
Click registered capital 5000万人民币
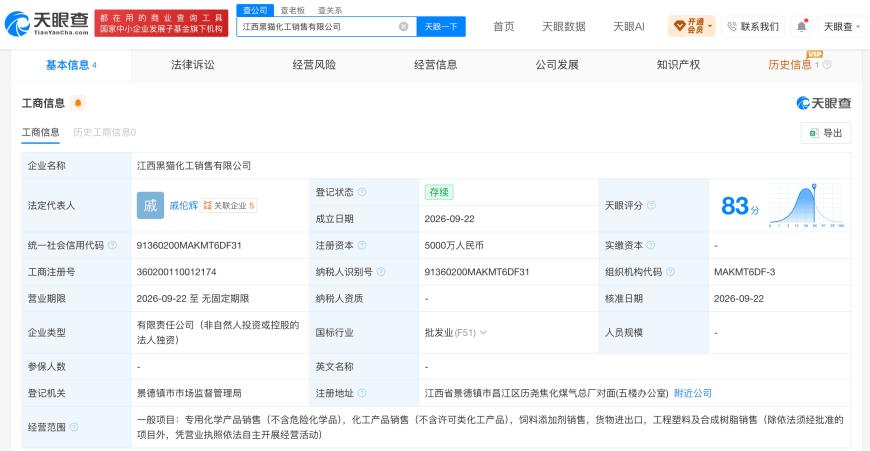[x=454, y=245]
